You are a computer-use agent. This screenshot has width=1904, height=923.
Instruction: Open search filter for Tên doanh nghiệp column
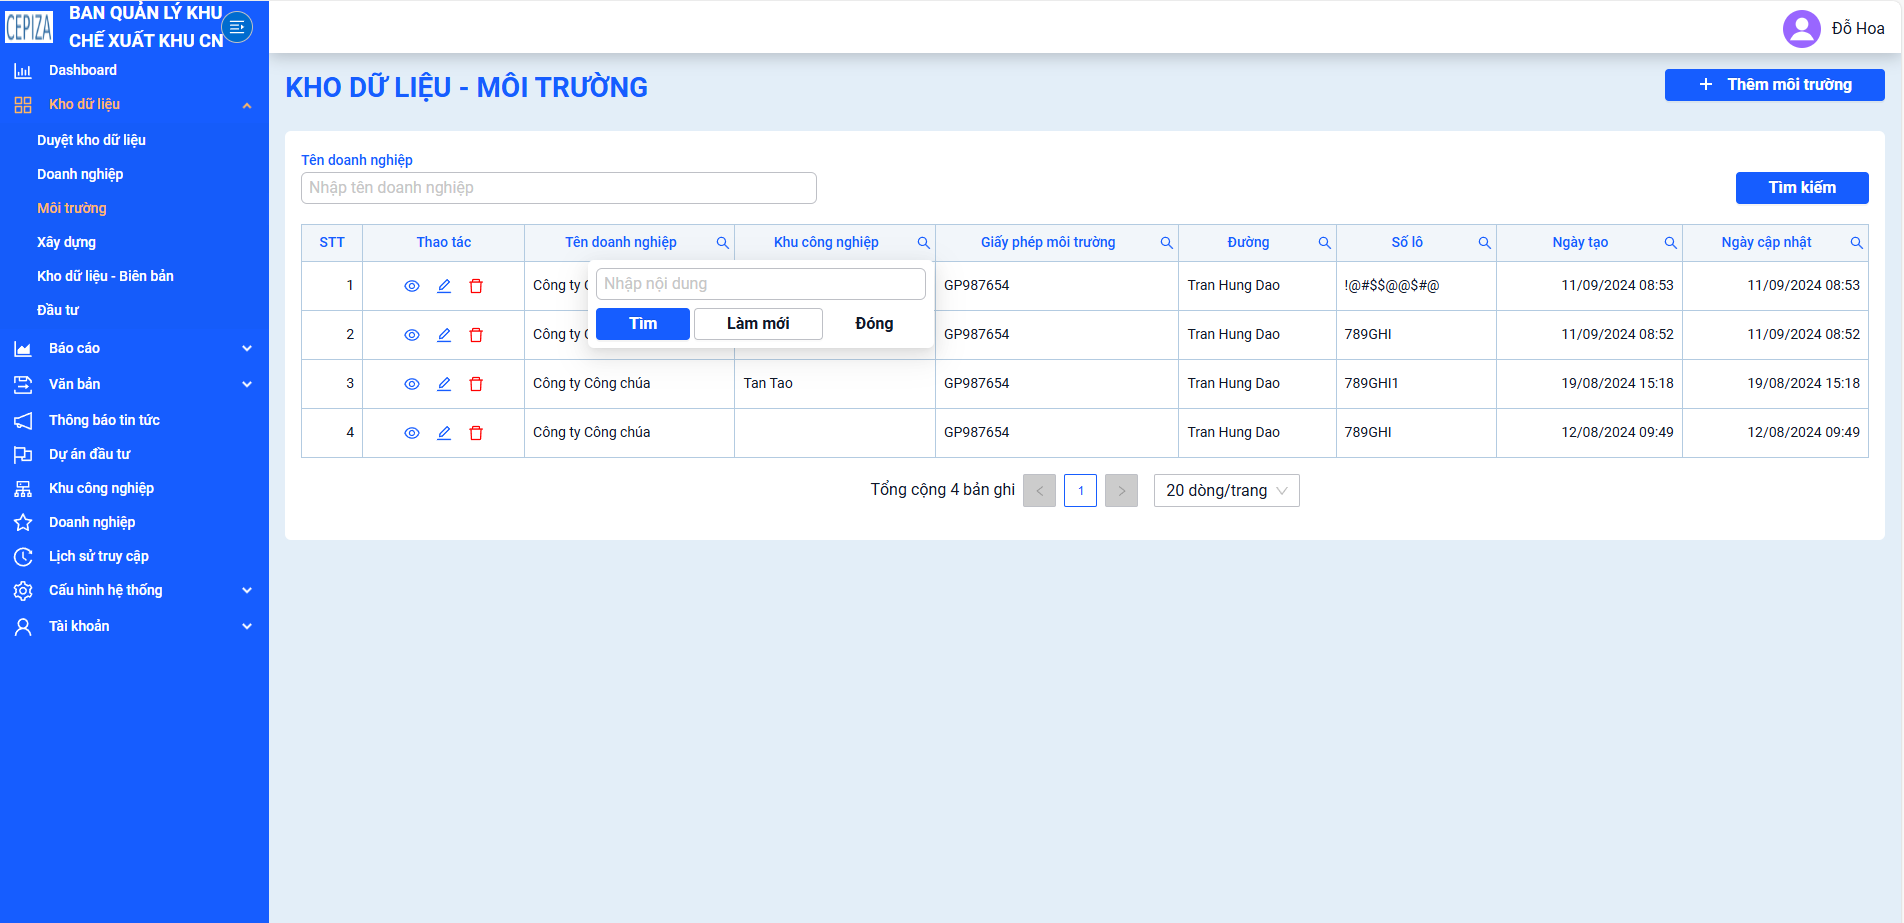722,243
